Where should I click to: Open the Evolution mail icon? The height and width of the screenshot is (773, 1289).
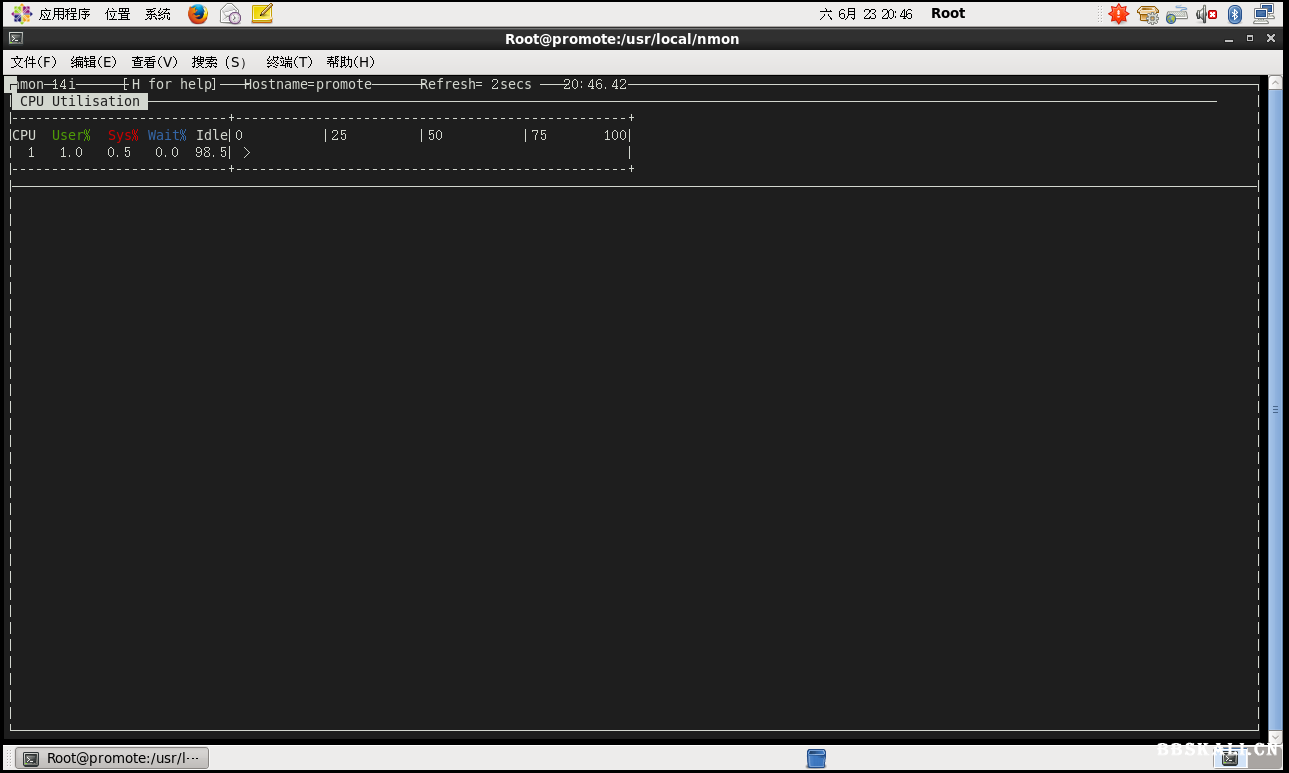(228, 13)
